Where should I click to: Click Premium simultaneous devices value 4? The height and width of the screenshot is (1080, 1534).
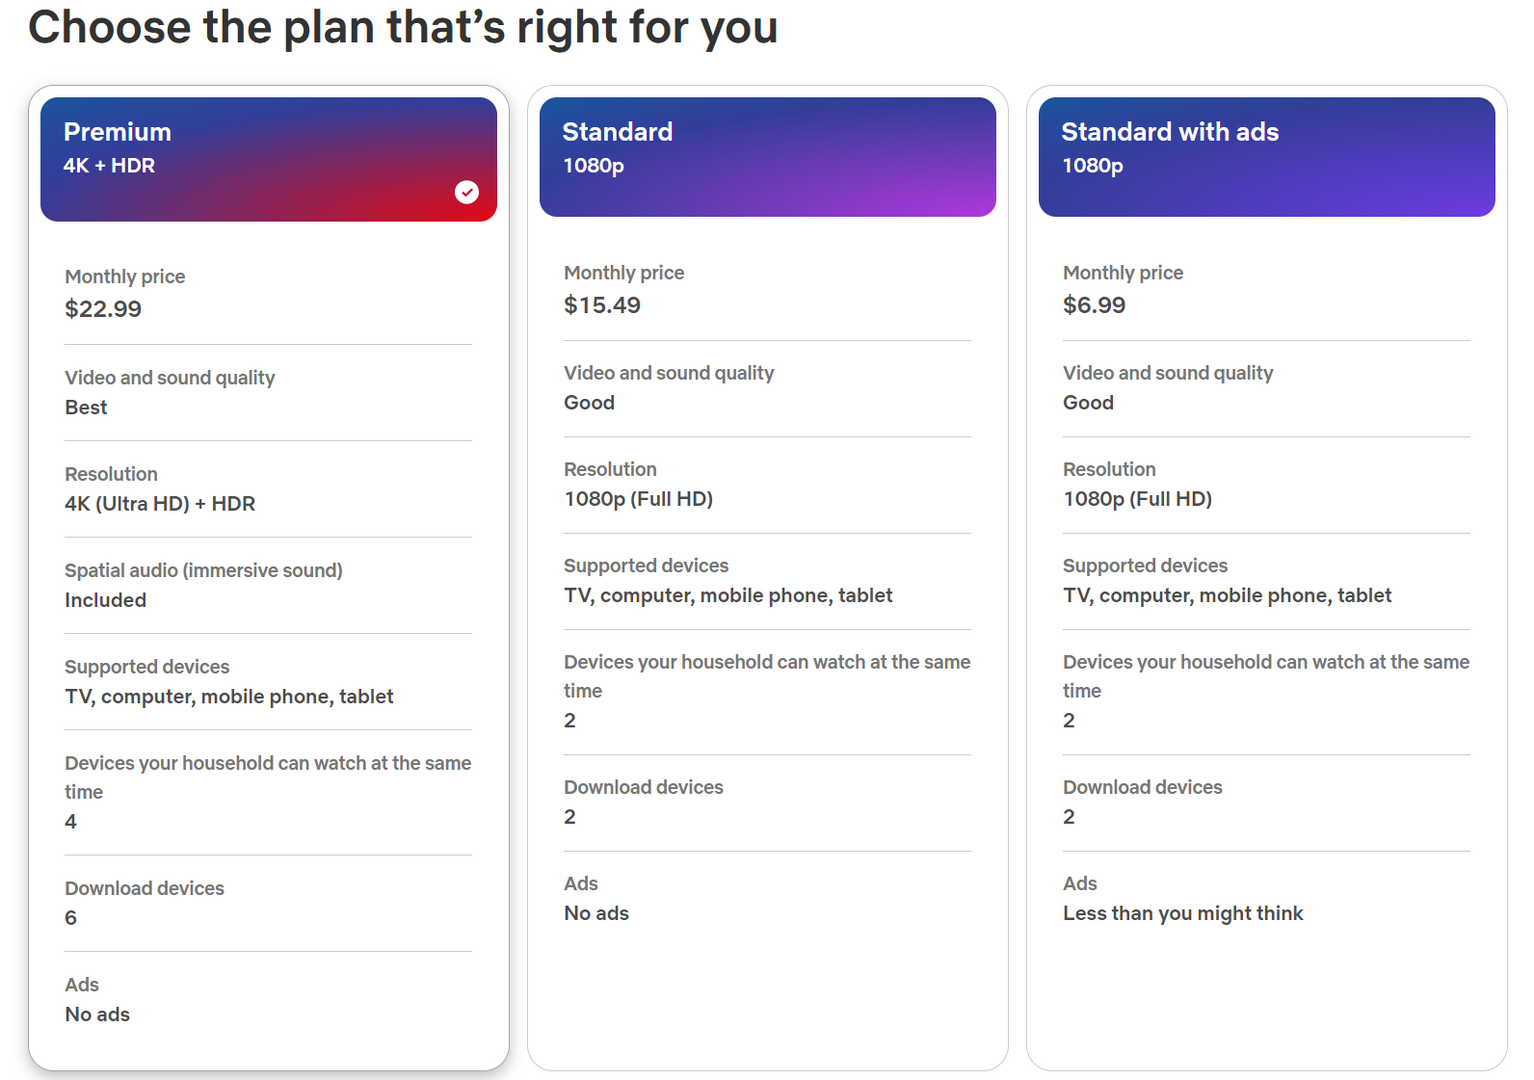click(71, 822)
